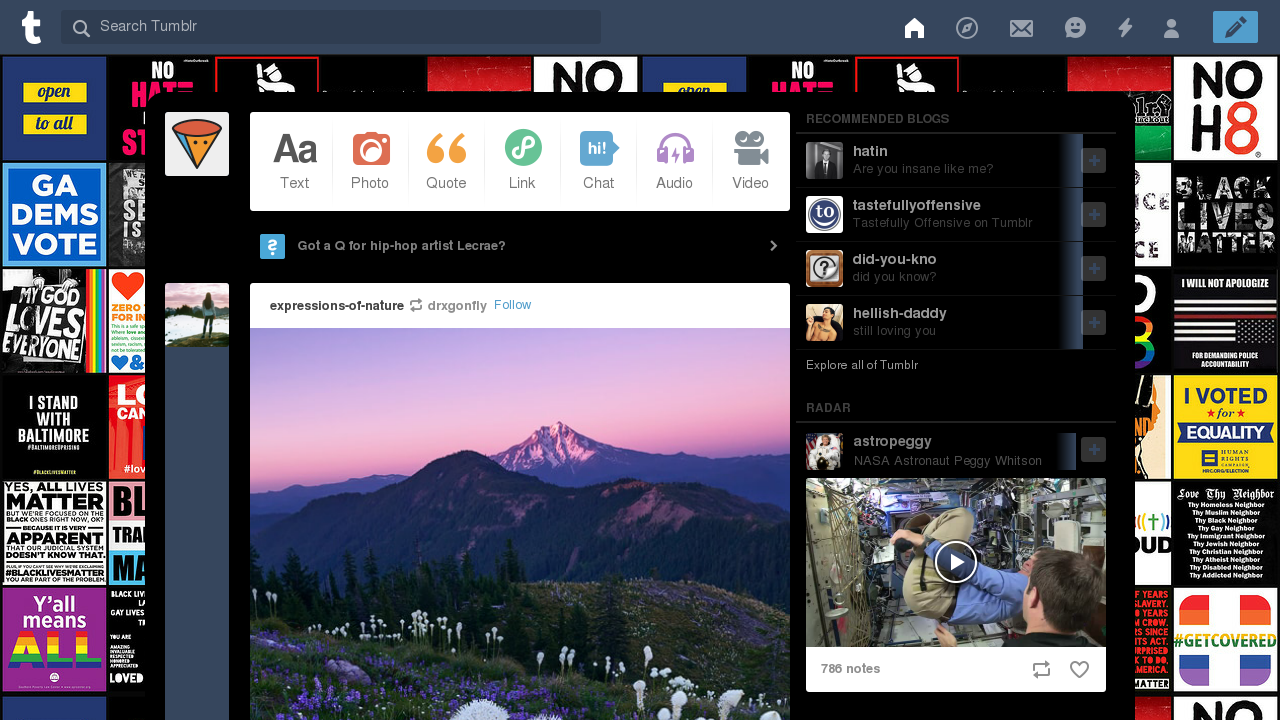Click the Tumblr logo icon
Viewport: 1280px width, 720px height.
tap(32, 27)
